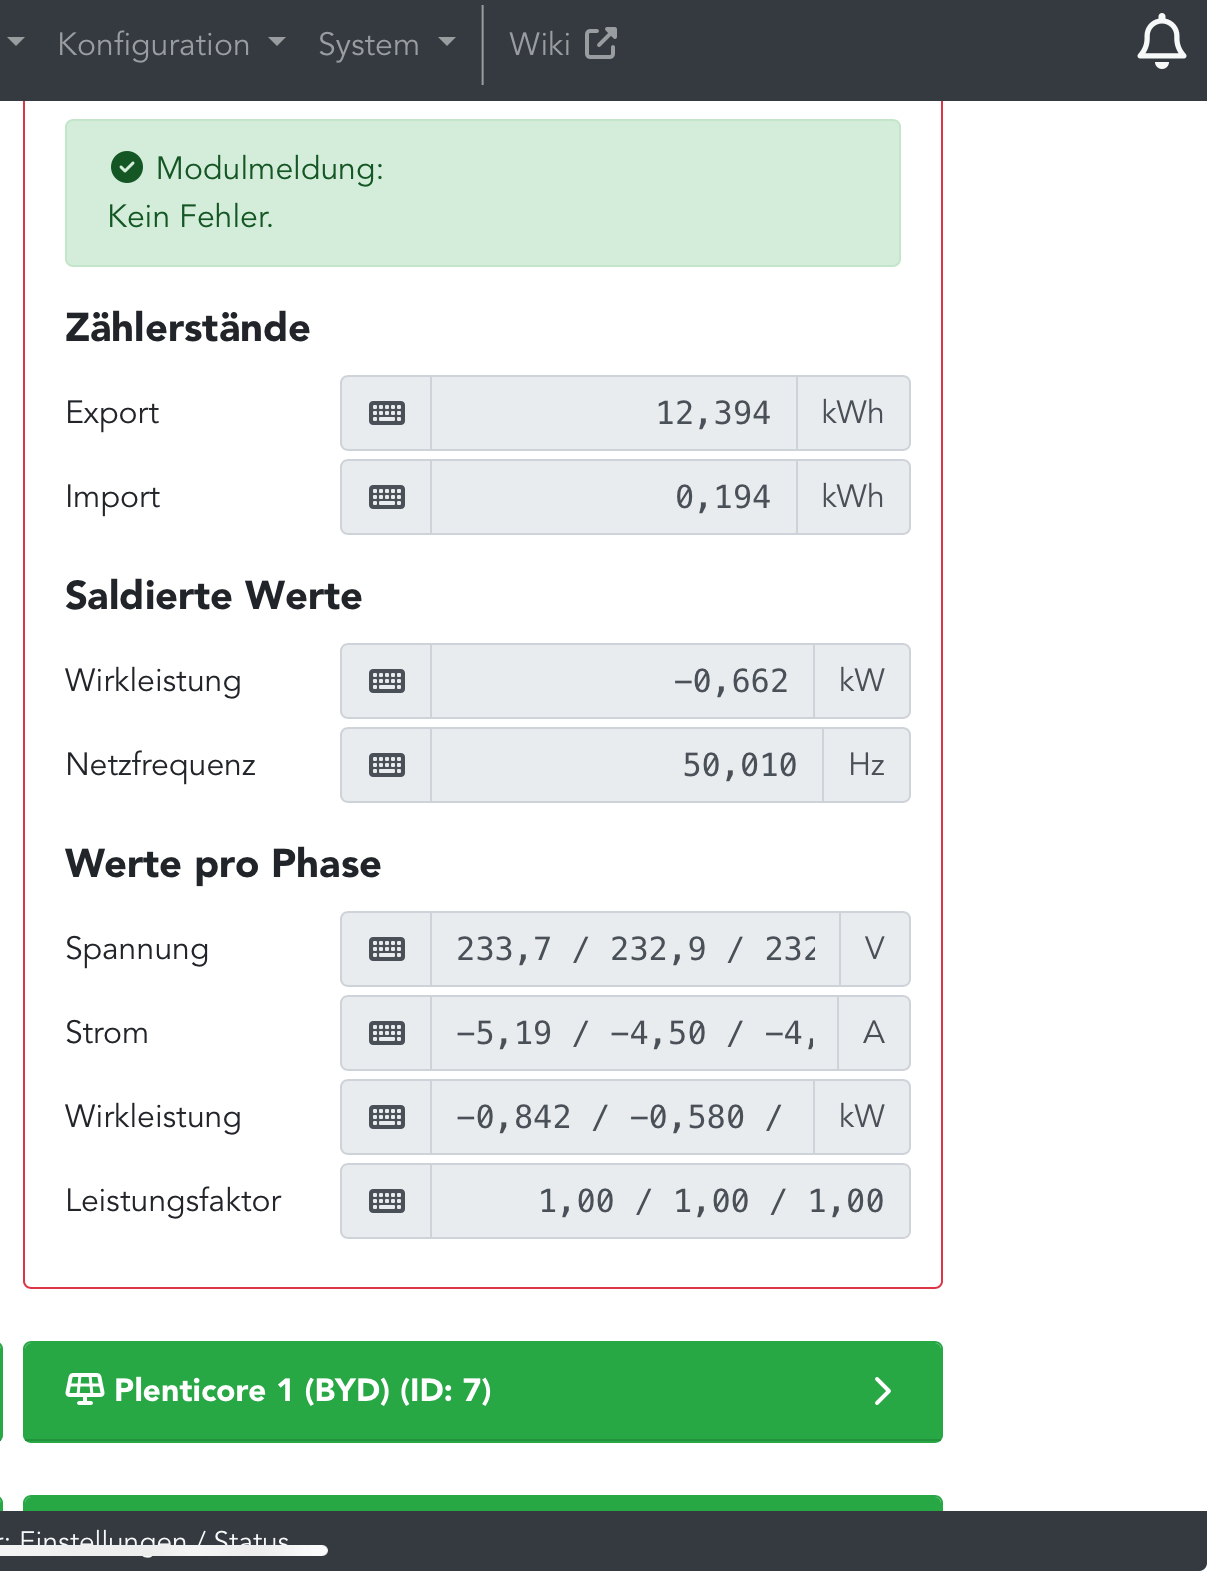Open the System dropdown menu
The width and height of the screenshot is (1207, 1571).
(x=387, y=44)
